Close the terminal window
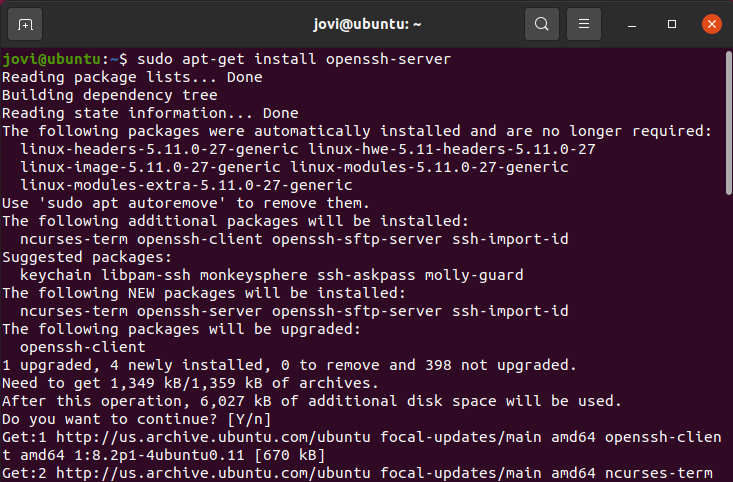This screenshot has width=733, height=482. [711, 24]
